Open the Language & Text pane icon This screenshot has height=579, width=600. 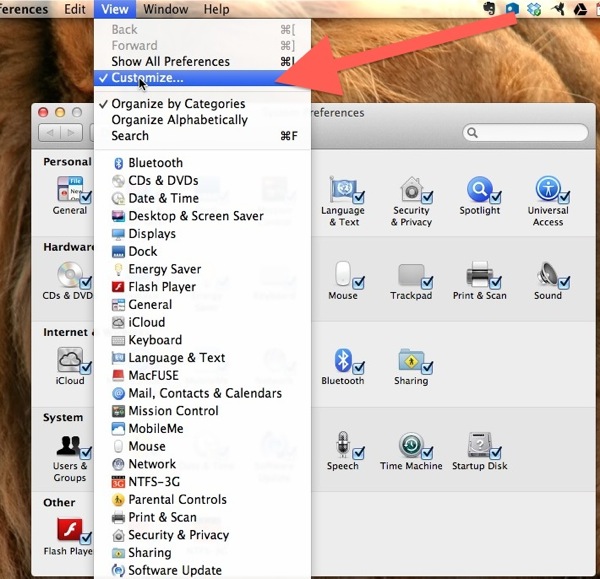(342, 189)
